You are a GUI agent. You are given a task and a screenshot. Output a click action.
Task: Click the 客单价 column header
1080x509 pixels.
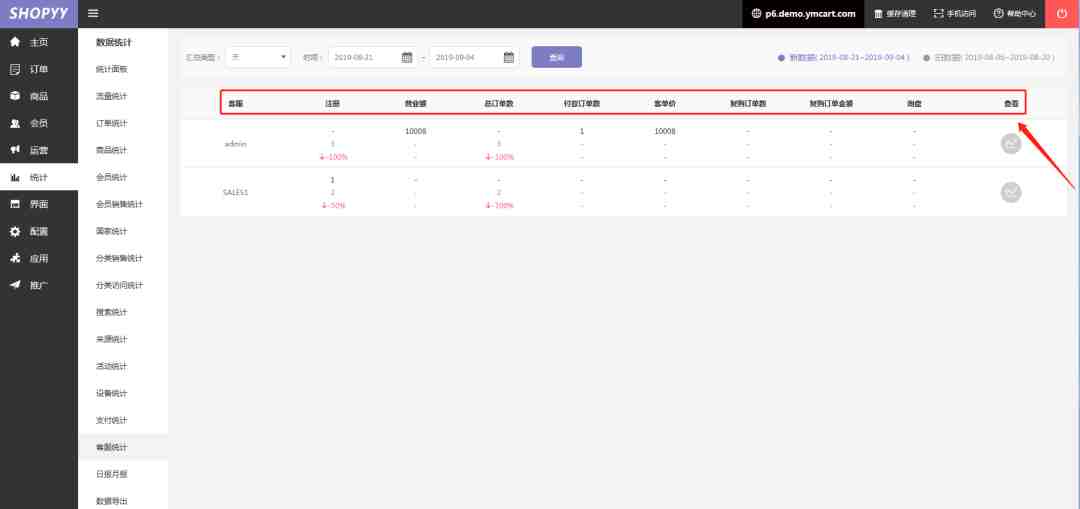tap(665, 104)
